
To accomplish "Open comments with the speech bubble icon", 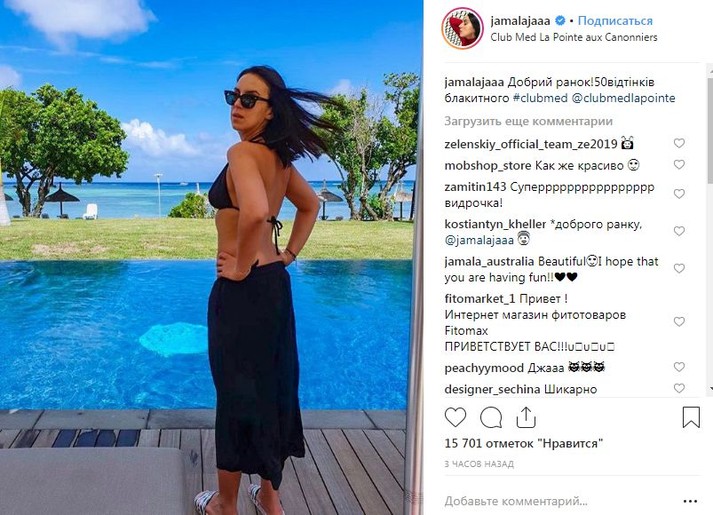I will pos(491,417).
